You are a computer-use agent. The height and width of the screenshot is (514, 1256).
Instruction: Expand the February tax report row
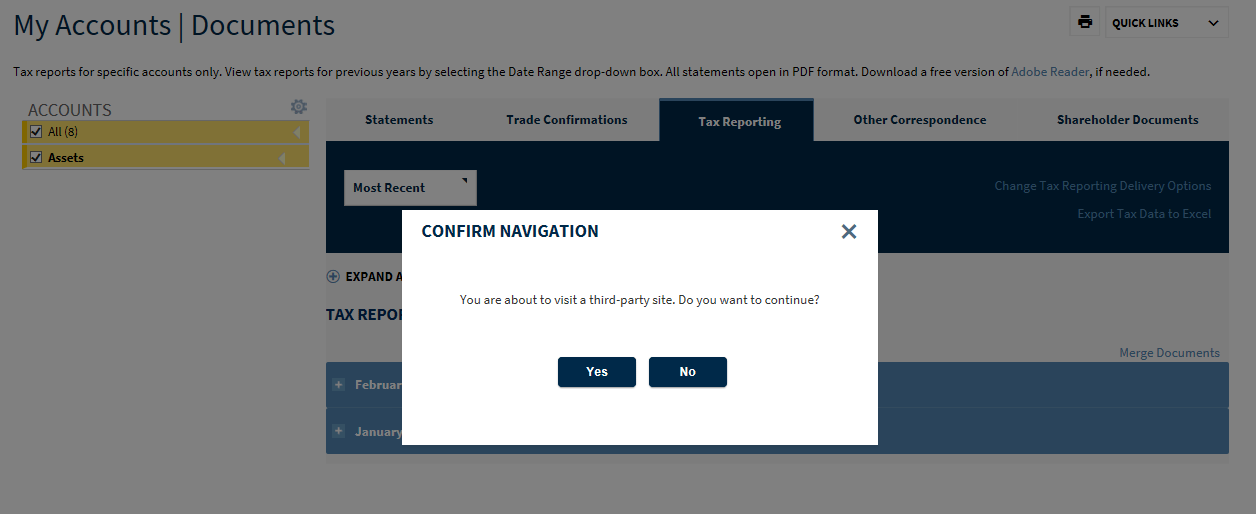(x=339, y=385)
